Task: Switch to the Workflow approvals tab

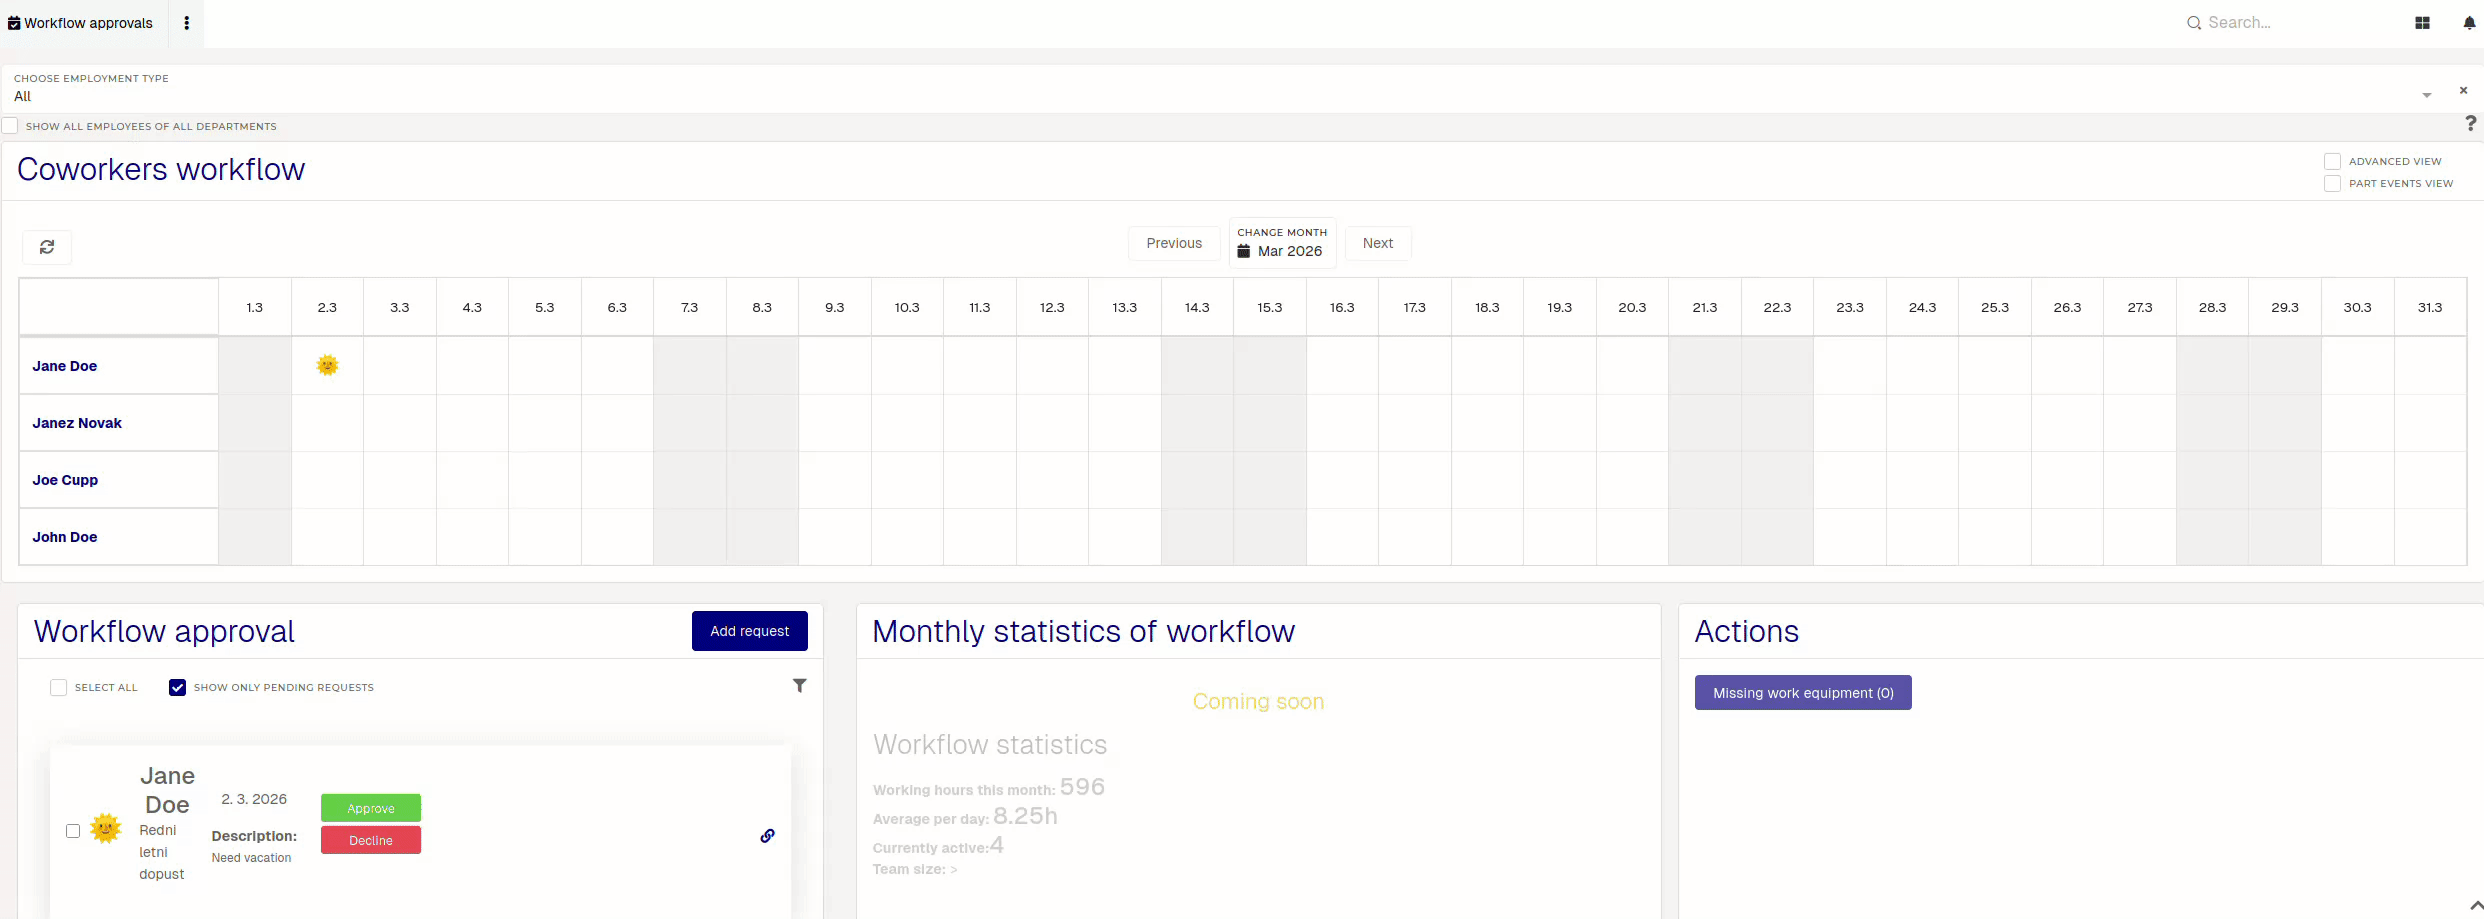Action: click(x=80, y=23)
